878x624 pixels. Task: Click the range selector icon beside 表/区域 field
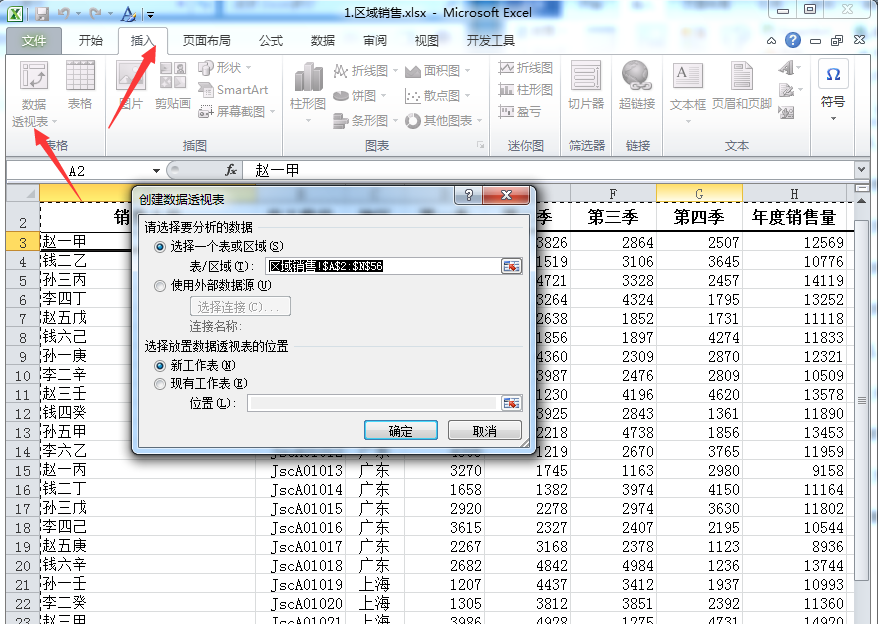tap(511, 266)
